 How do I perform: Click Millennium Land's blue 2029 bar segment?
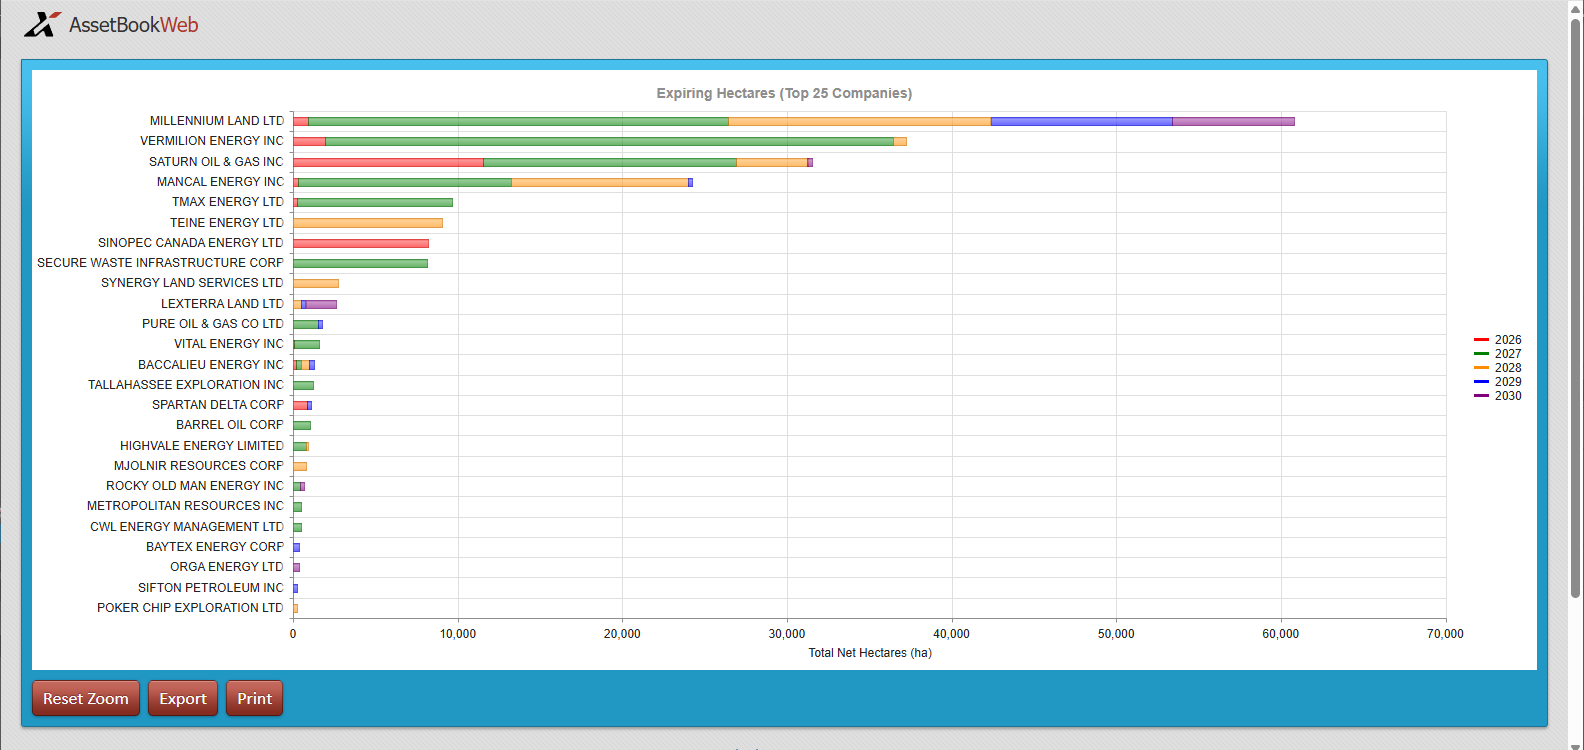point(1081,121)
